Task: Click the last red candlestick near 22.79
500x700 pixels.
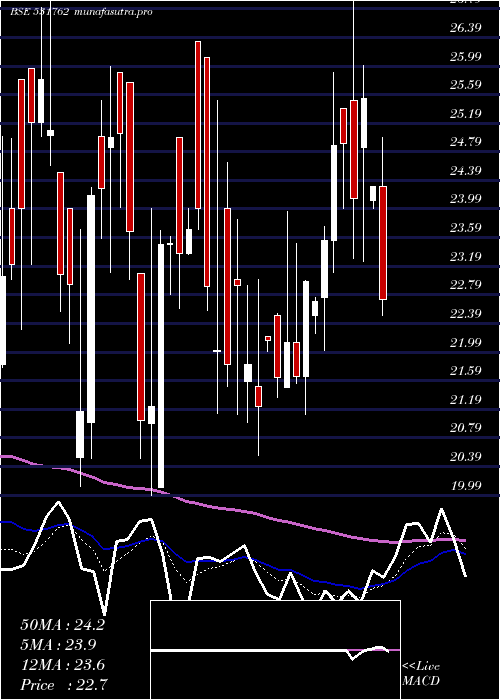Action: pos(383,243)
